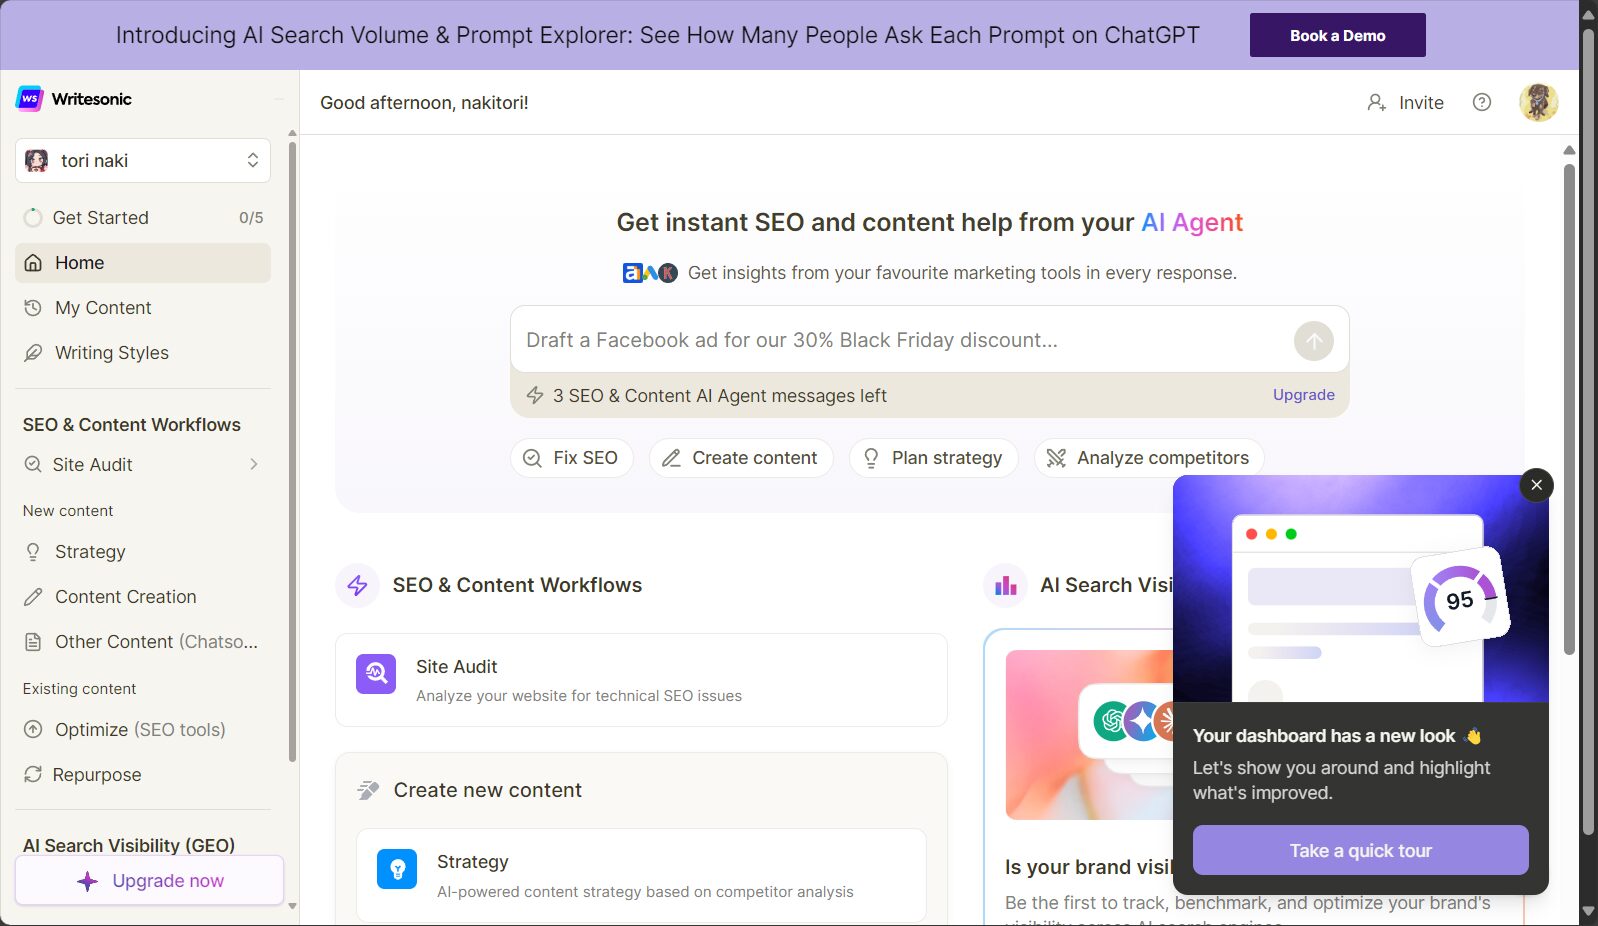This screenshot has height=926, width=1598.
Task: Open Writing Styles in sidebar
Action: coord(143,353)
